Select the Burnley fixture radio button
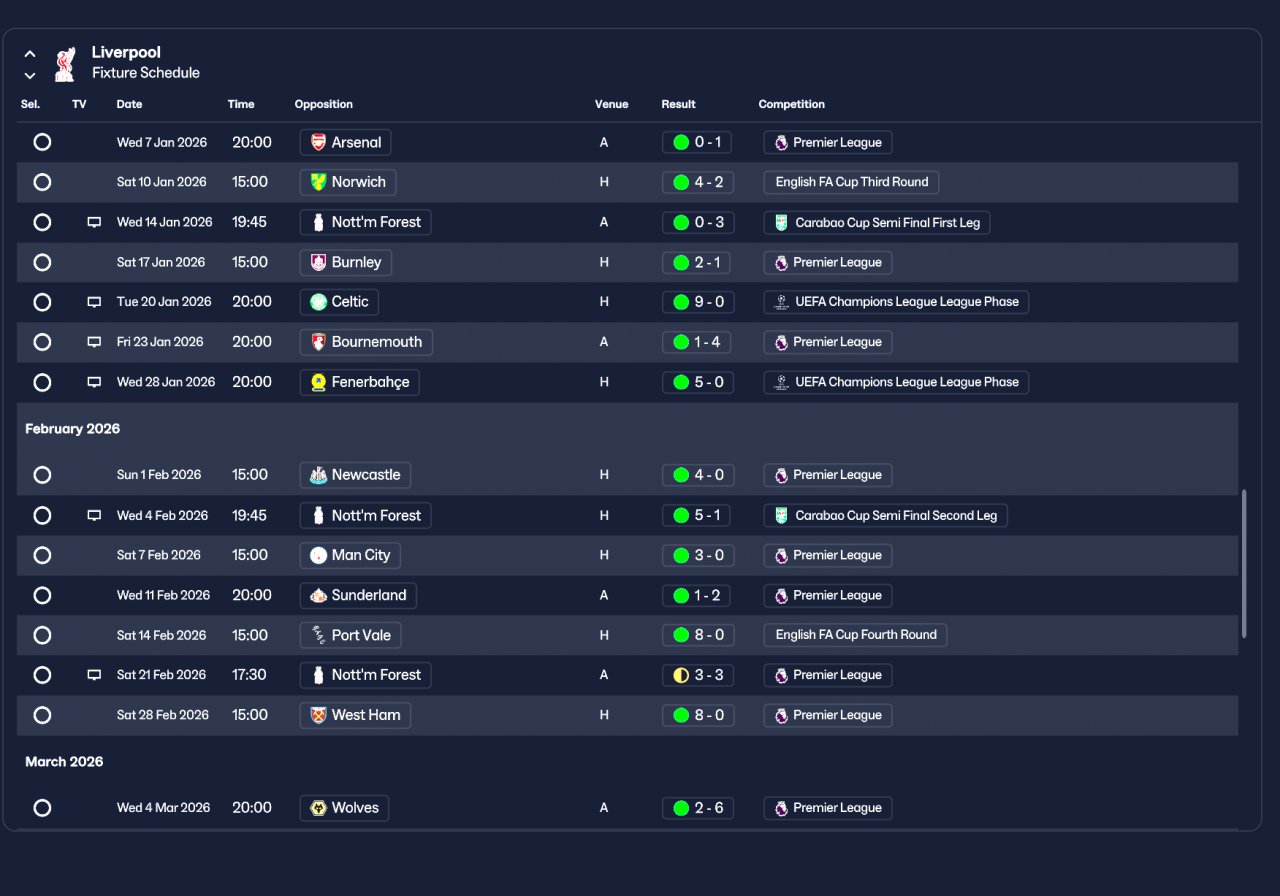 tap(42, 262)
